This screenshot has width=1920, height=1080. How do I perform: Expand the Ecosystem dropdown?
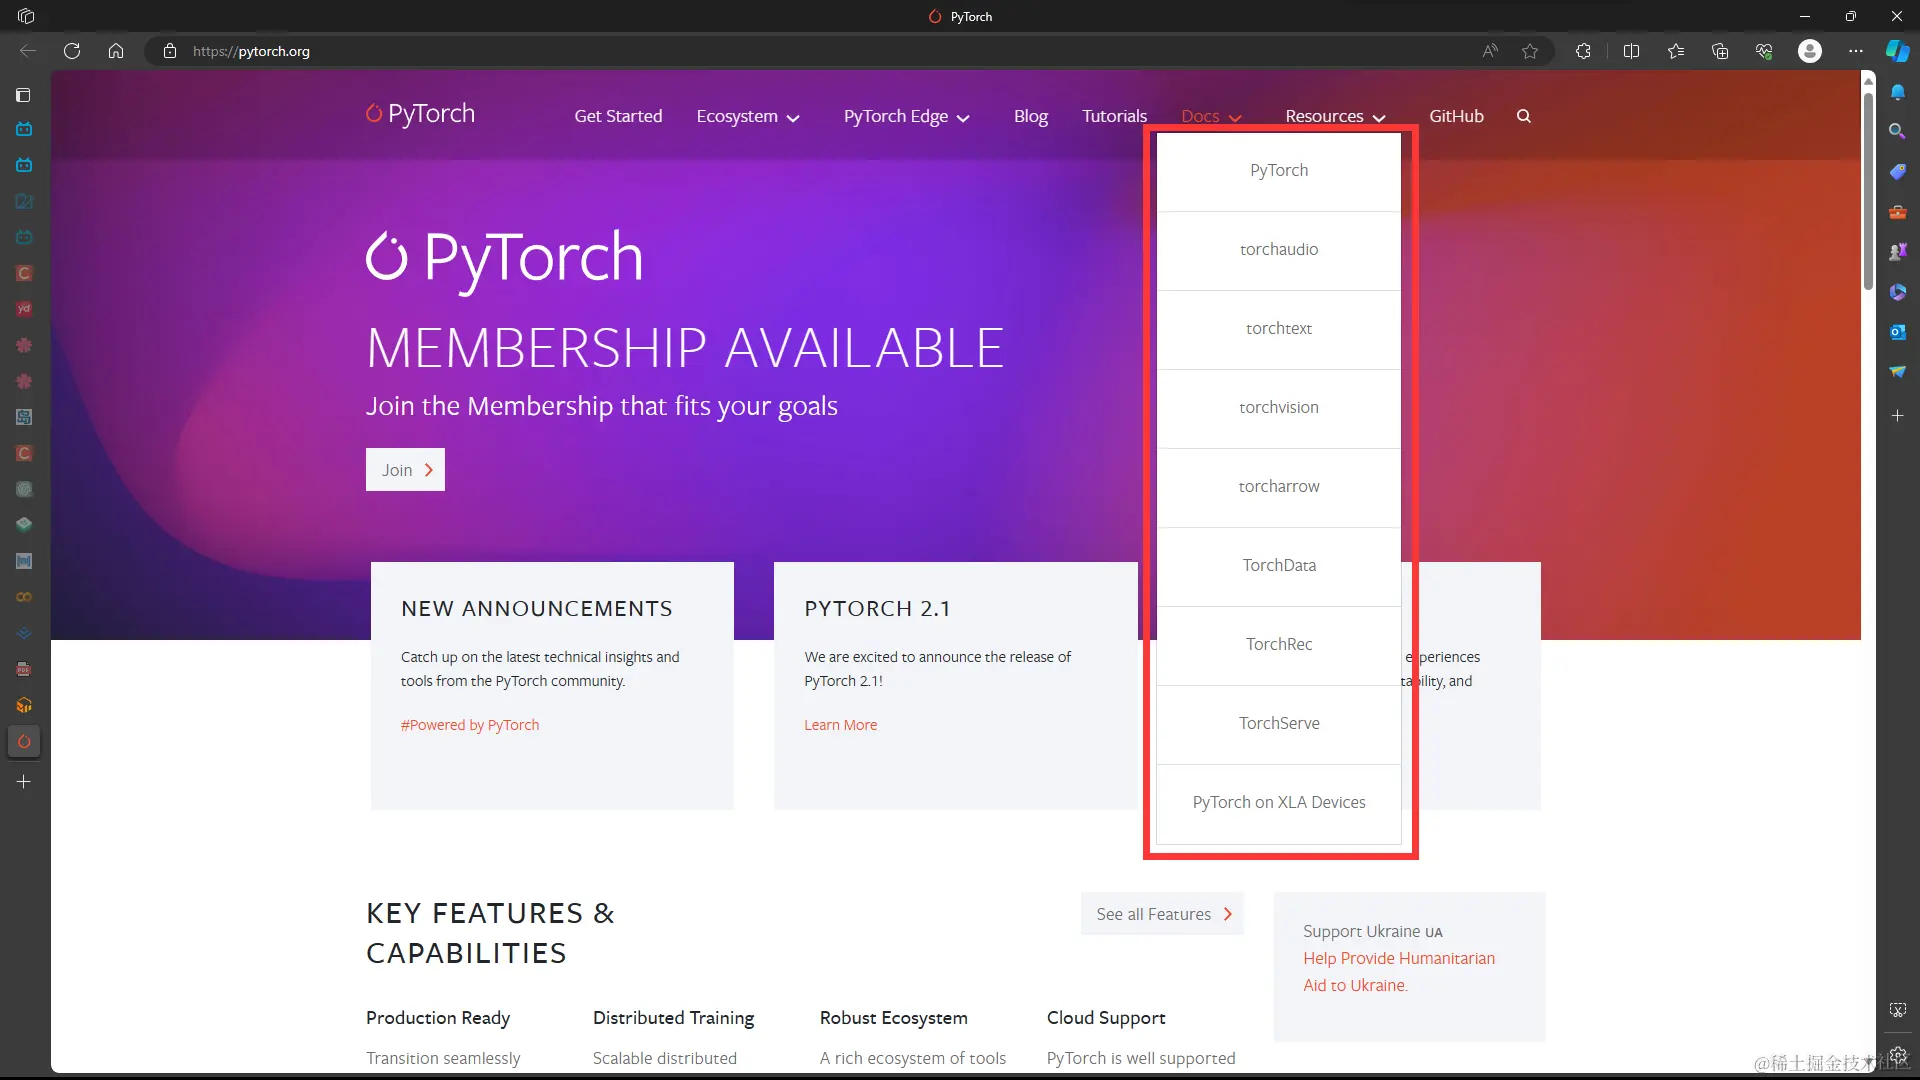coord(748,116)
